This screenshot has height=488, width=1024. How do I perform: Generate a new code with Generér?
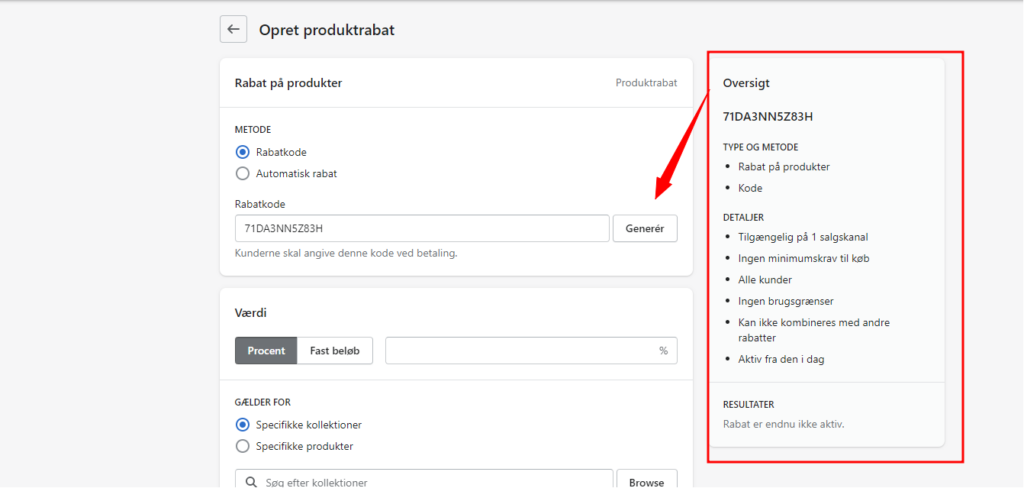click(x=645, y=229)
